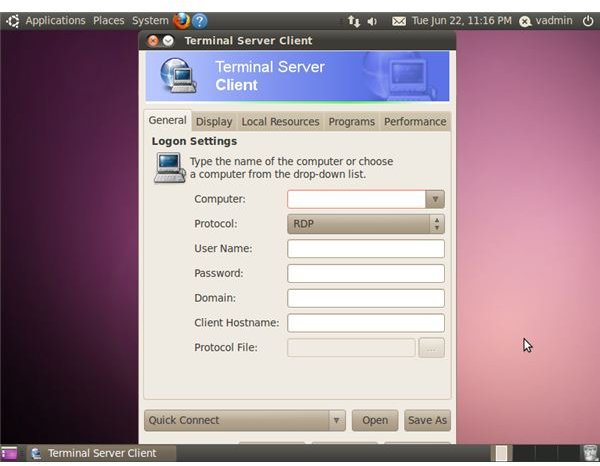This screenshot has height=466, width=600.
Task: Select the General tab
Action: coord(167,120)
